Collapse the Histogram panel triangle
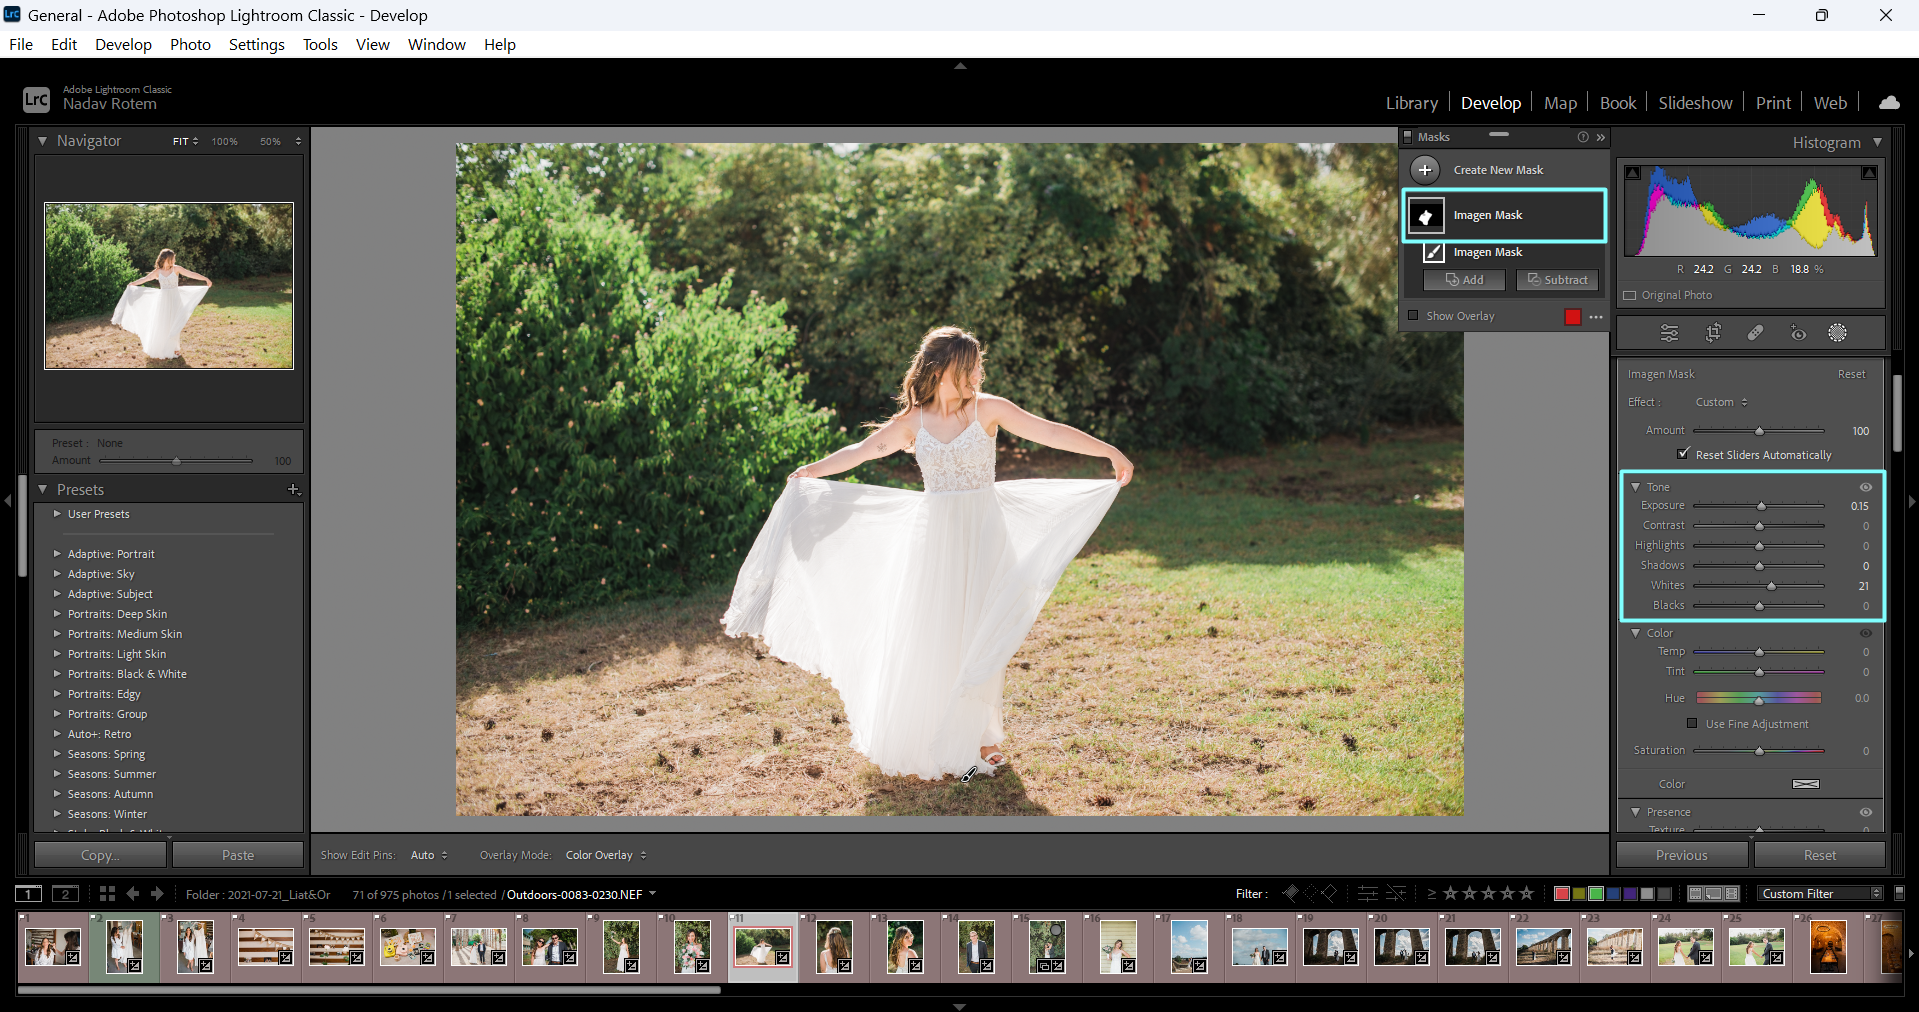 tap(1877, 142)
